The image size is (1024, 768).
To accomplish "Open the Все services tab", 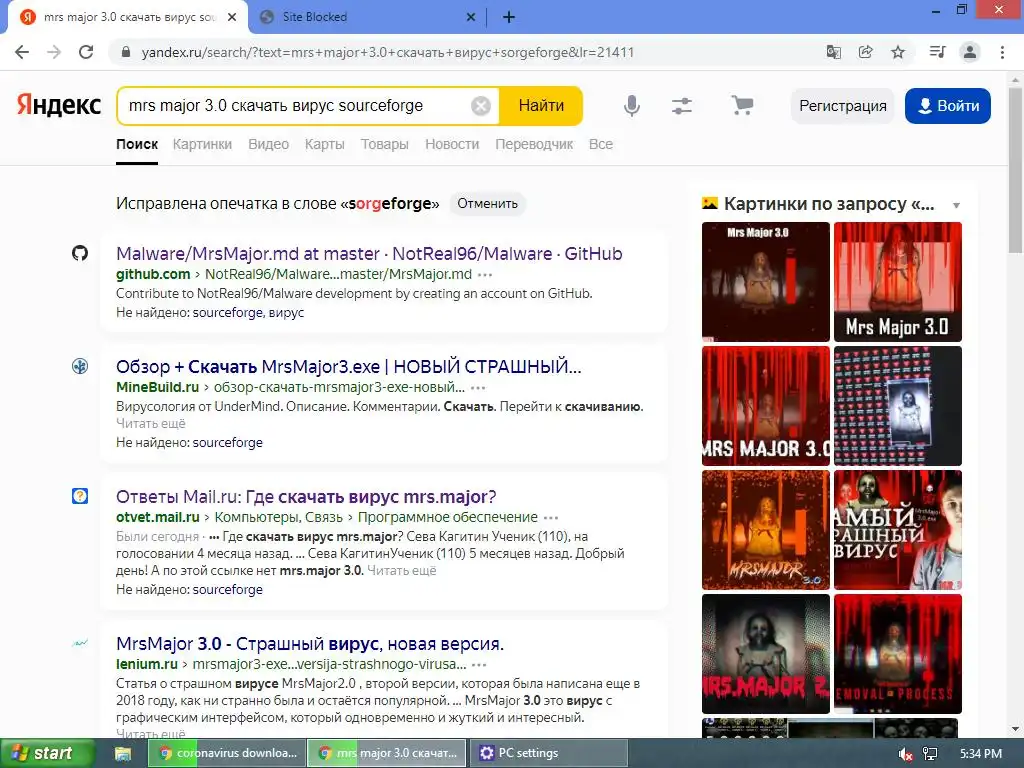I will [601, 144].
